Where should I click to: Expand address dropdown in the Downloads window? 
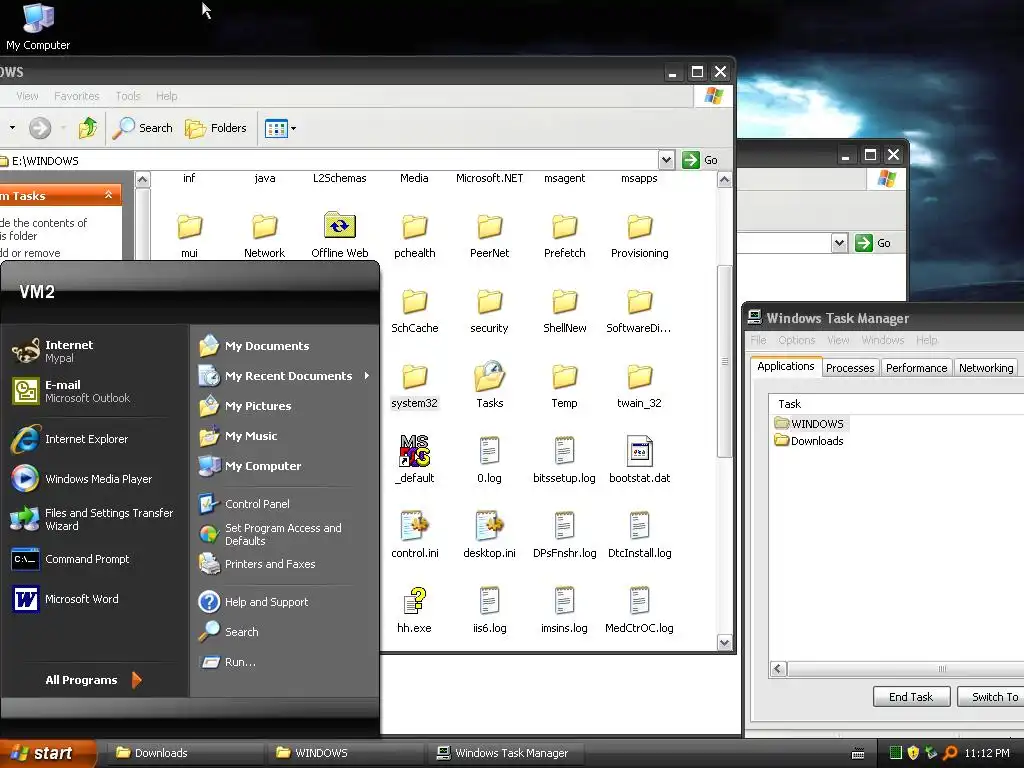[x=839, y=243]
